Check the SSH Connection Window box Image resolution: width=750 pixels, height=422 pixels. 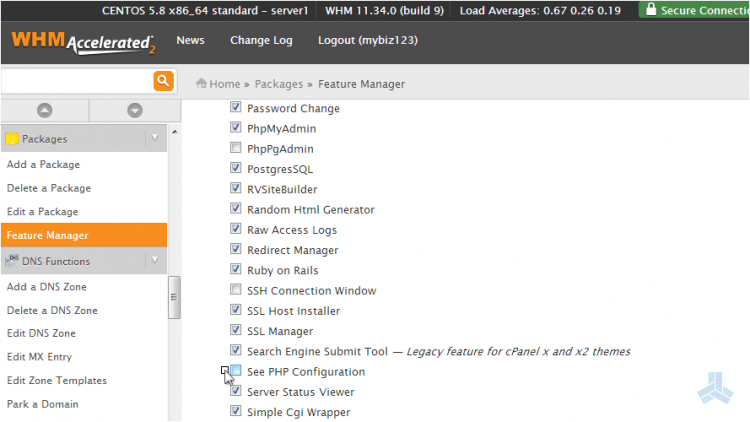236,291
